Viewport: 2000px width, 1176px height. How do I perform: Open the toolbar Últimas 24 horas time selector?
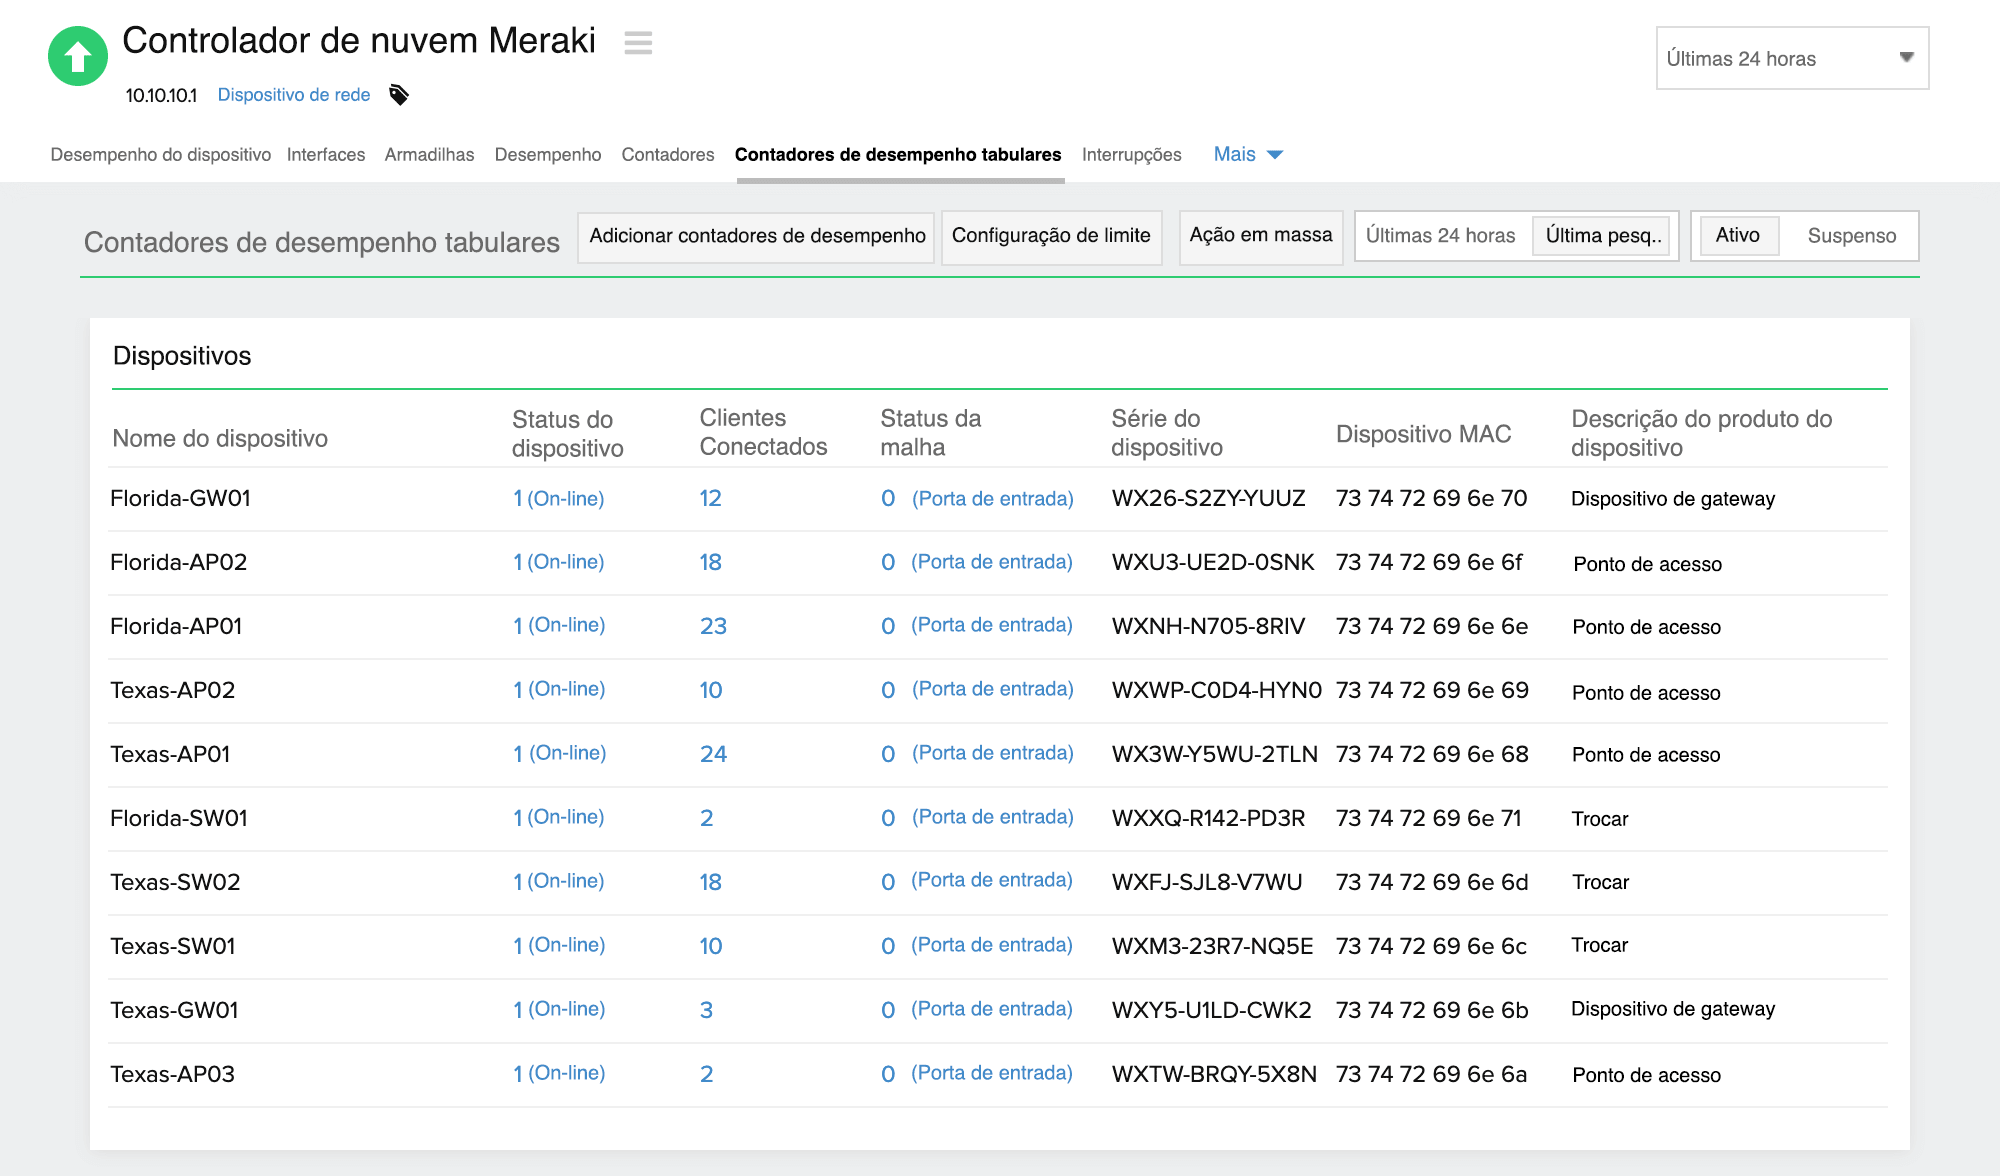pos(1441,235)
